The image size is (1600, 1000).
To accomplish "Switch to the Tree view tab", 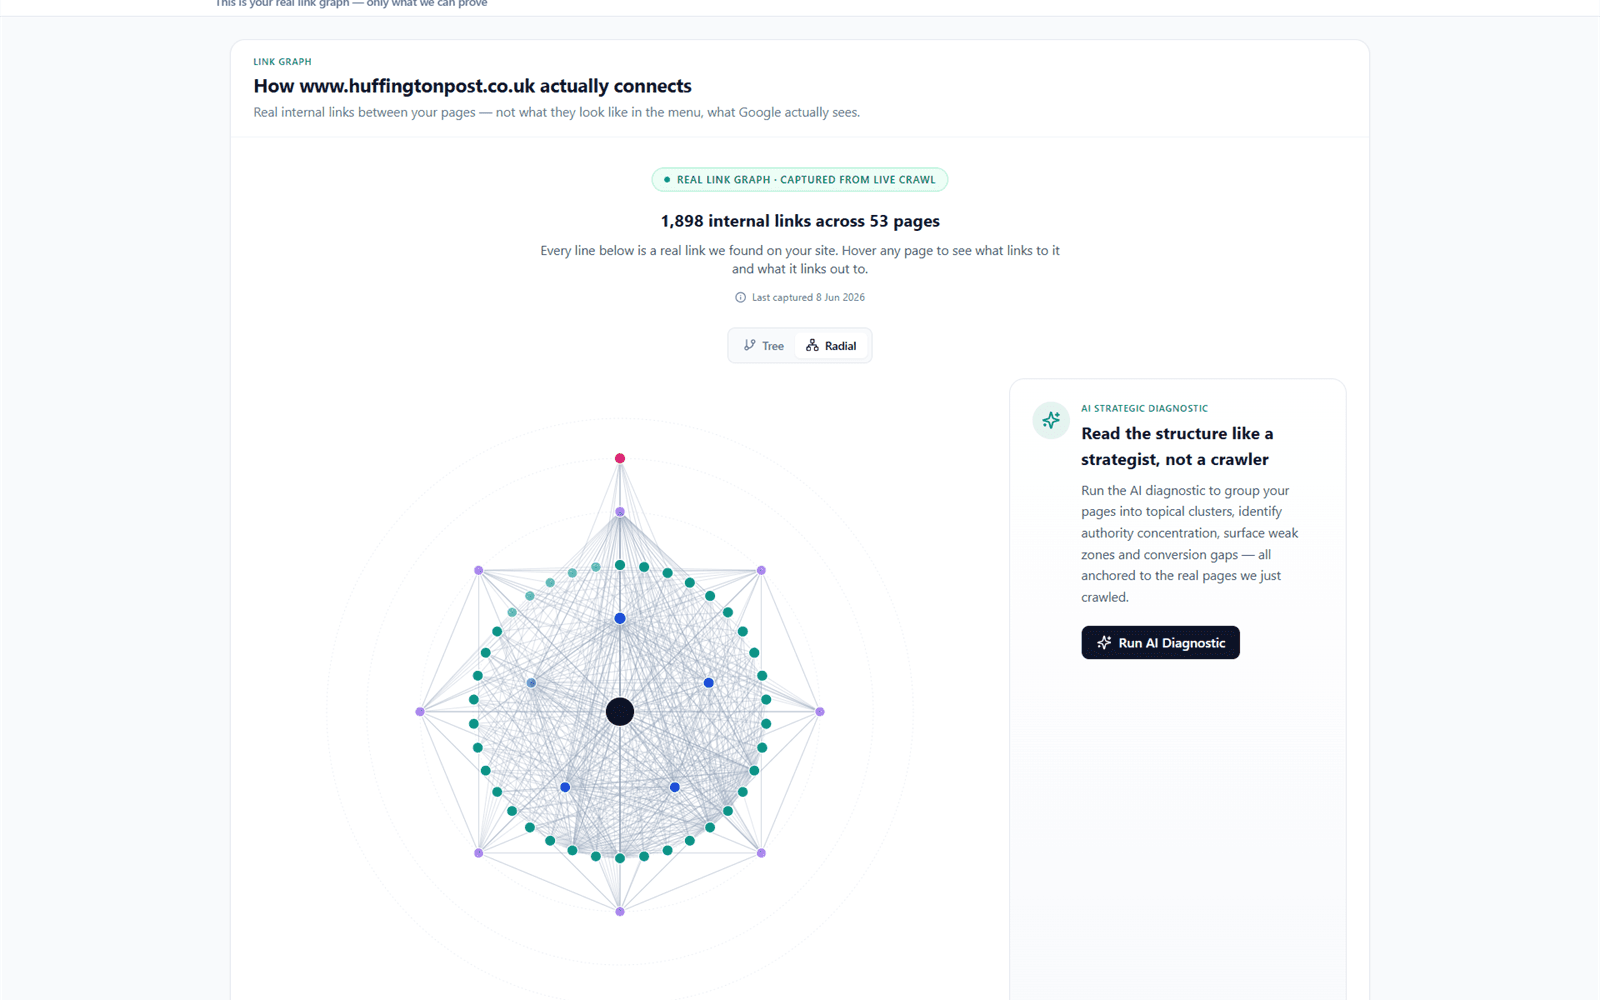I will (x=764, y=346).
